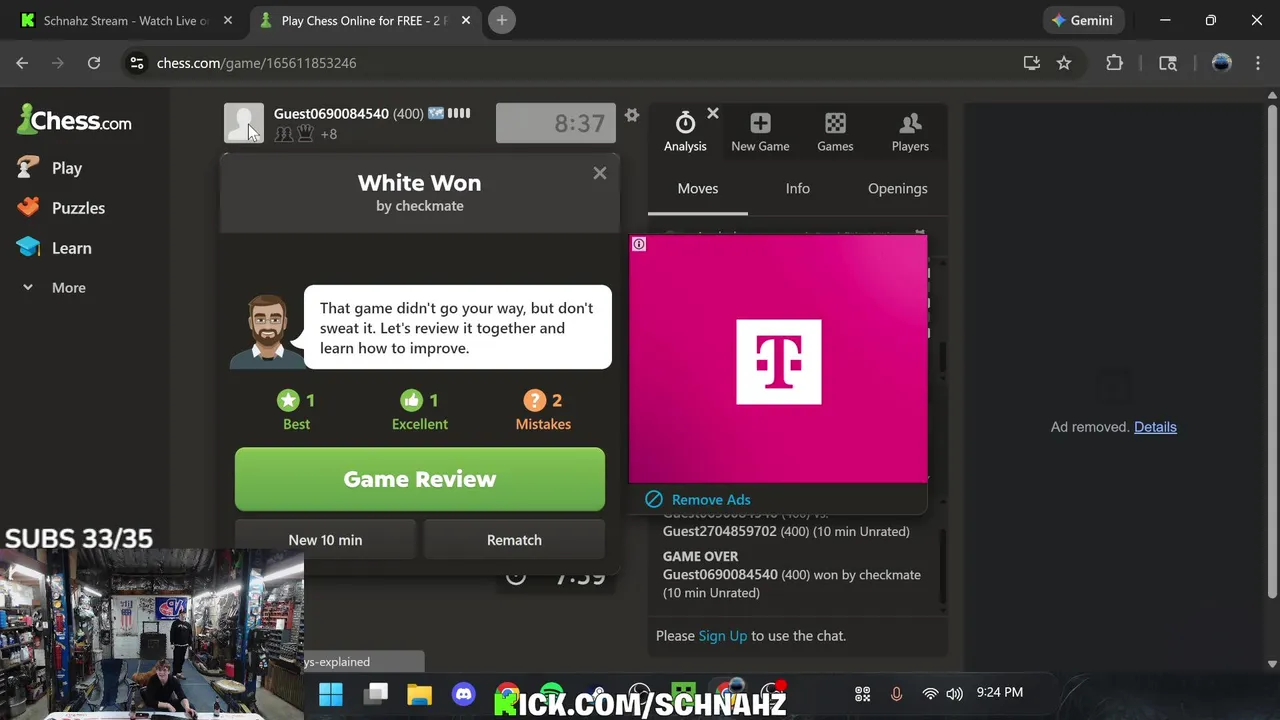
Task: Click the Remove Ads link
Action: click(711, 499)
